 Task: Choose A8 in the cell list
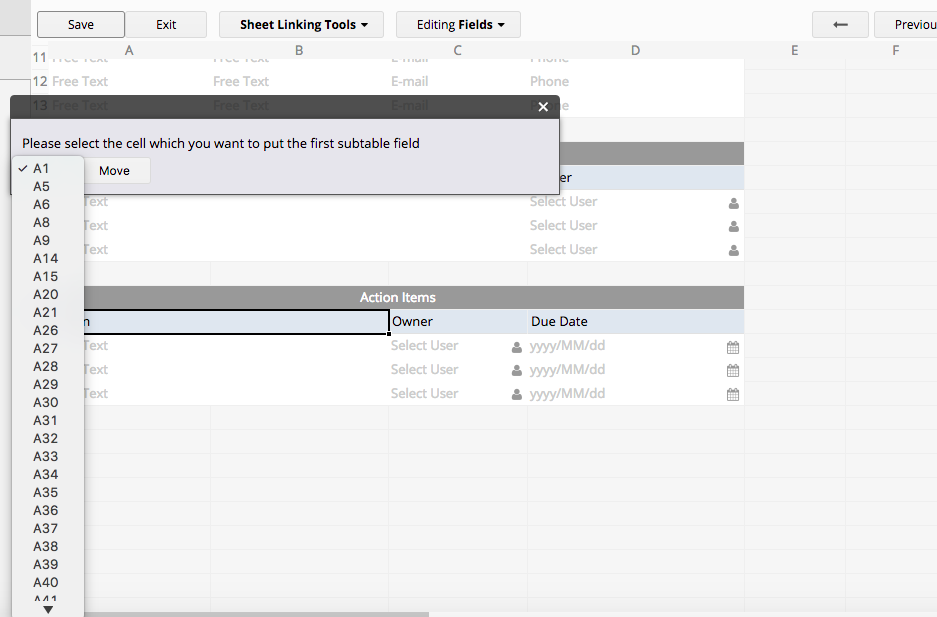pyautogui.click(x=48, y=222)
